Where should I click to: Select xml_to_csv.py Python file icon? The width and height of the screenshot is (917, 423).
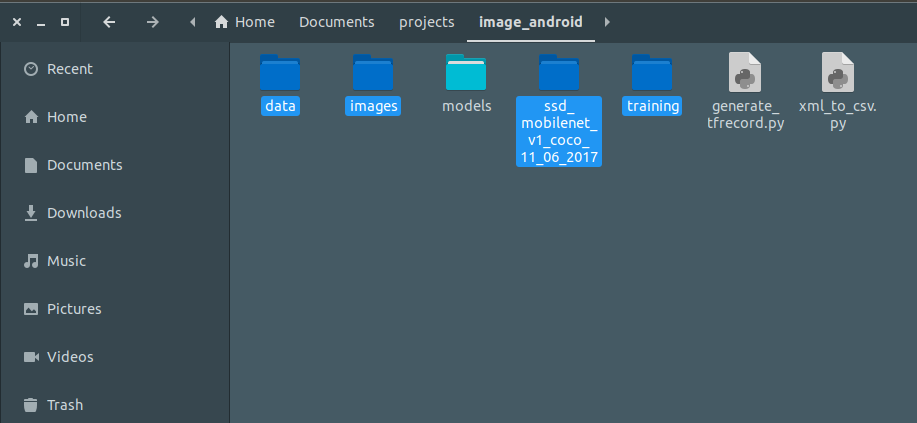[838, 73]
